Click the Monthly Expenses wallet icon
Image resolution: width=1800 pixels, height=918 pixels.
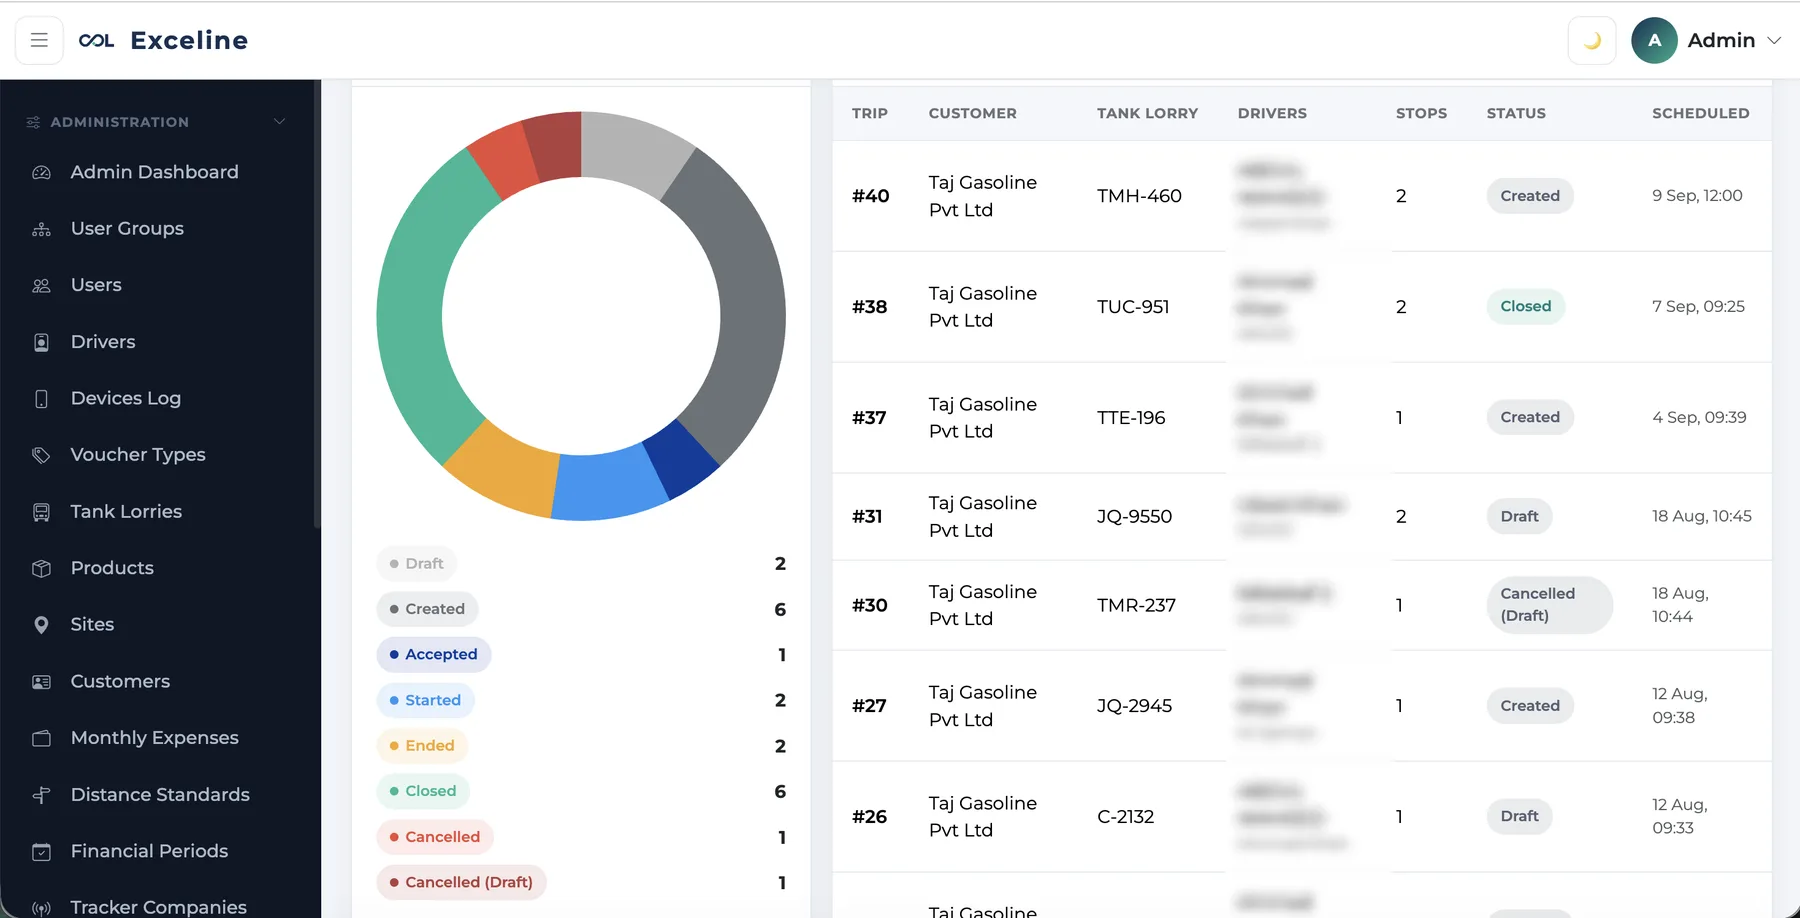pos(41,738)
